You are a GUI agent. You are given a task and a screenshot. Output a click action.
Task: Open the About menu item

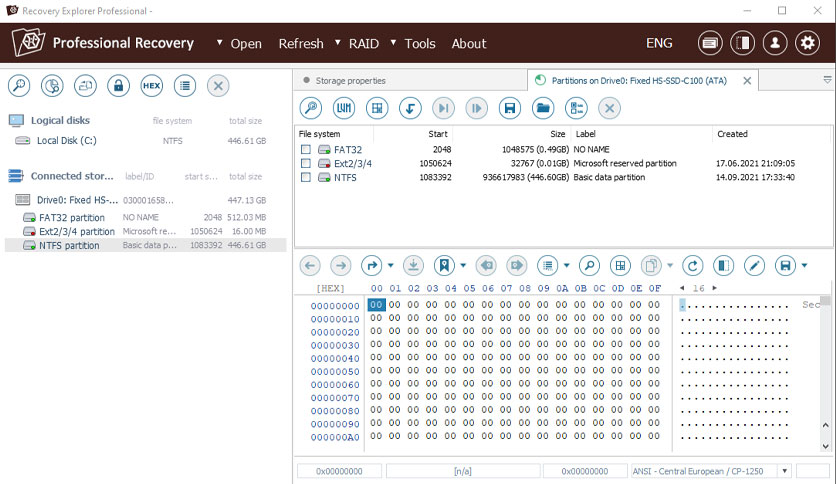coord(469,44)
